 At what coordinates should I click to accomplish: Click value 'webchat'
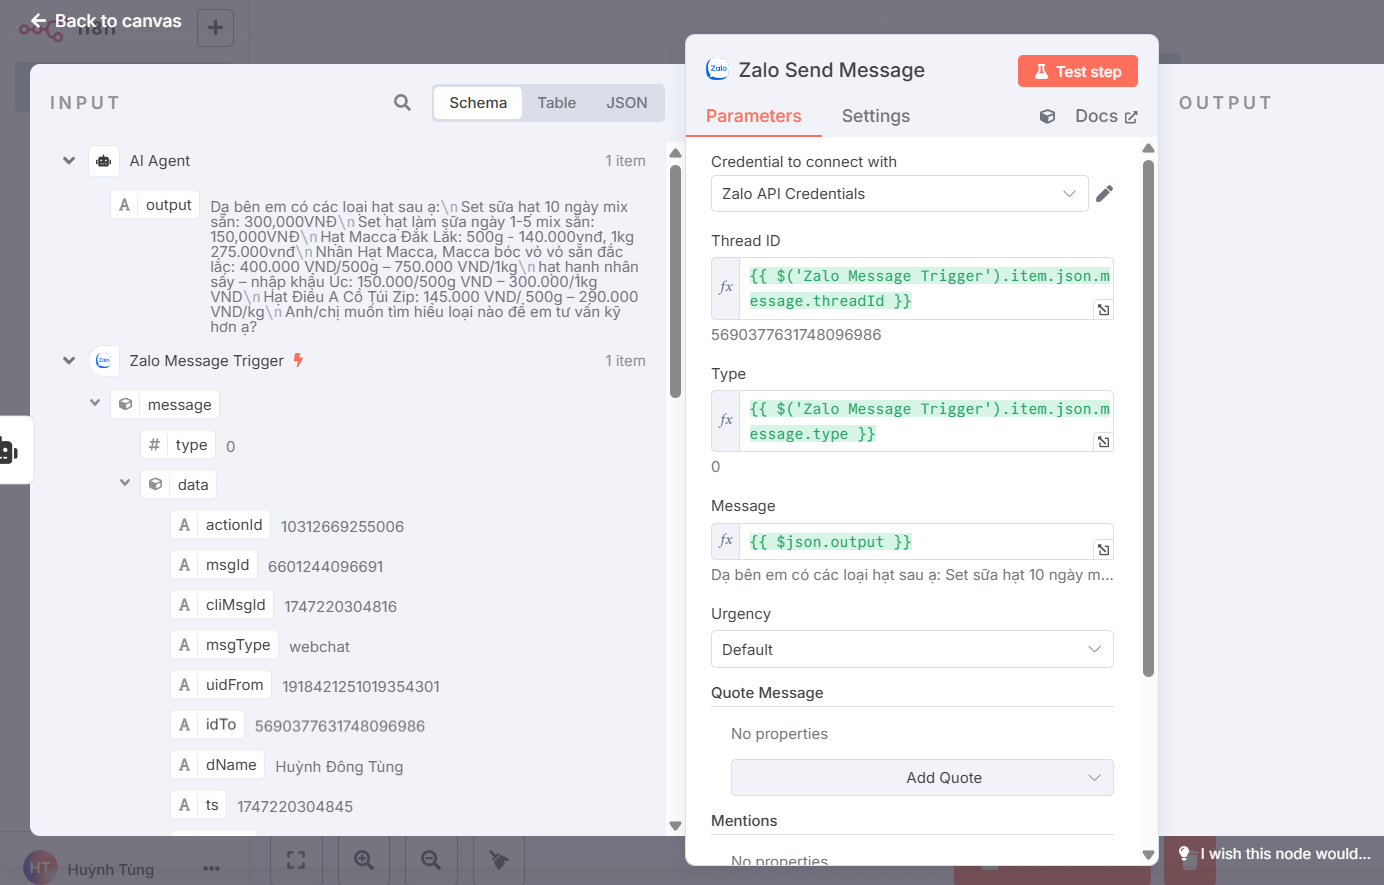pos(319,647)
